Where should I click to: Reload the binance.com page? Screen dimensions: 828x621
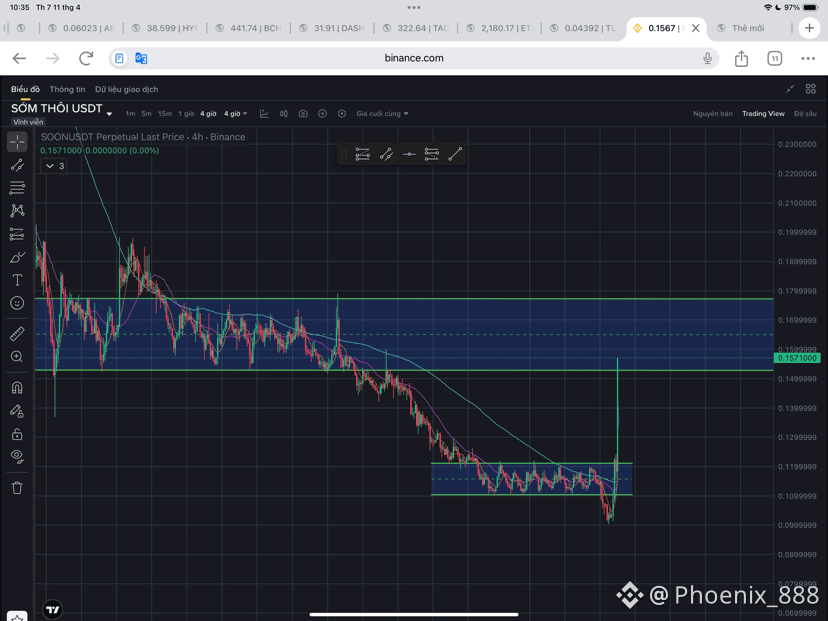86,58
